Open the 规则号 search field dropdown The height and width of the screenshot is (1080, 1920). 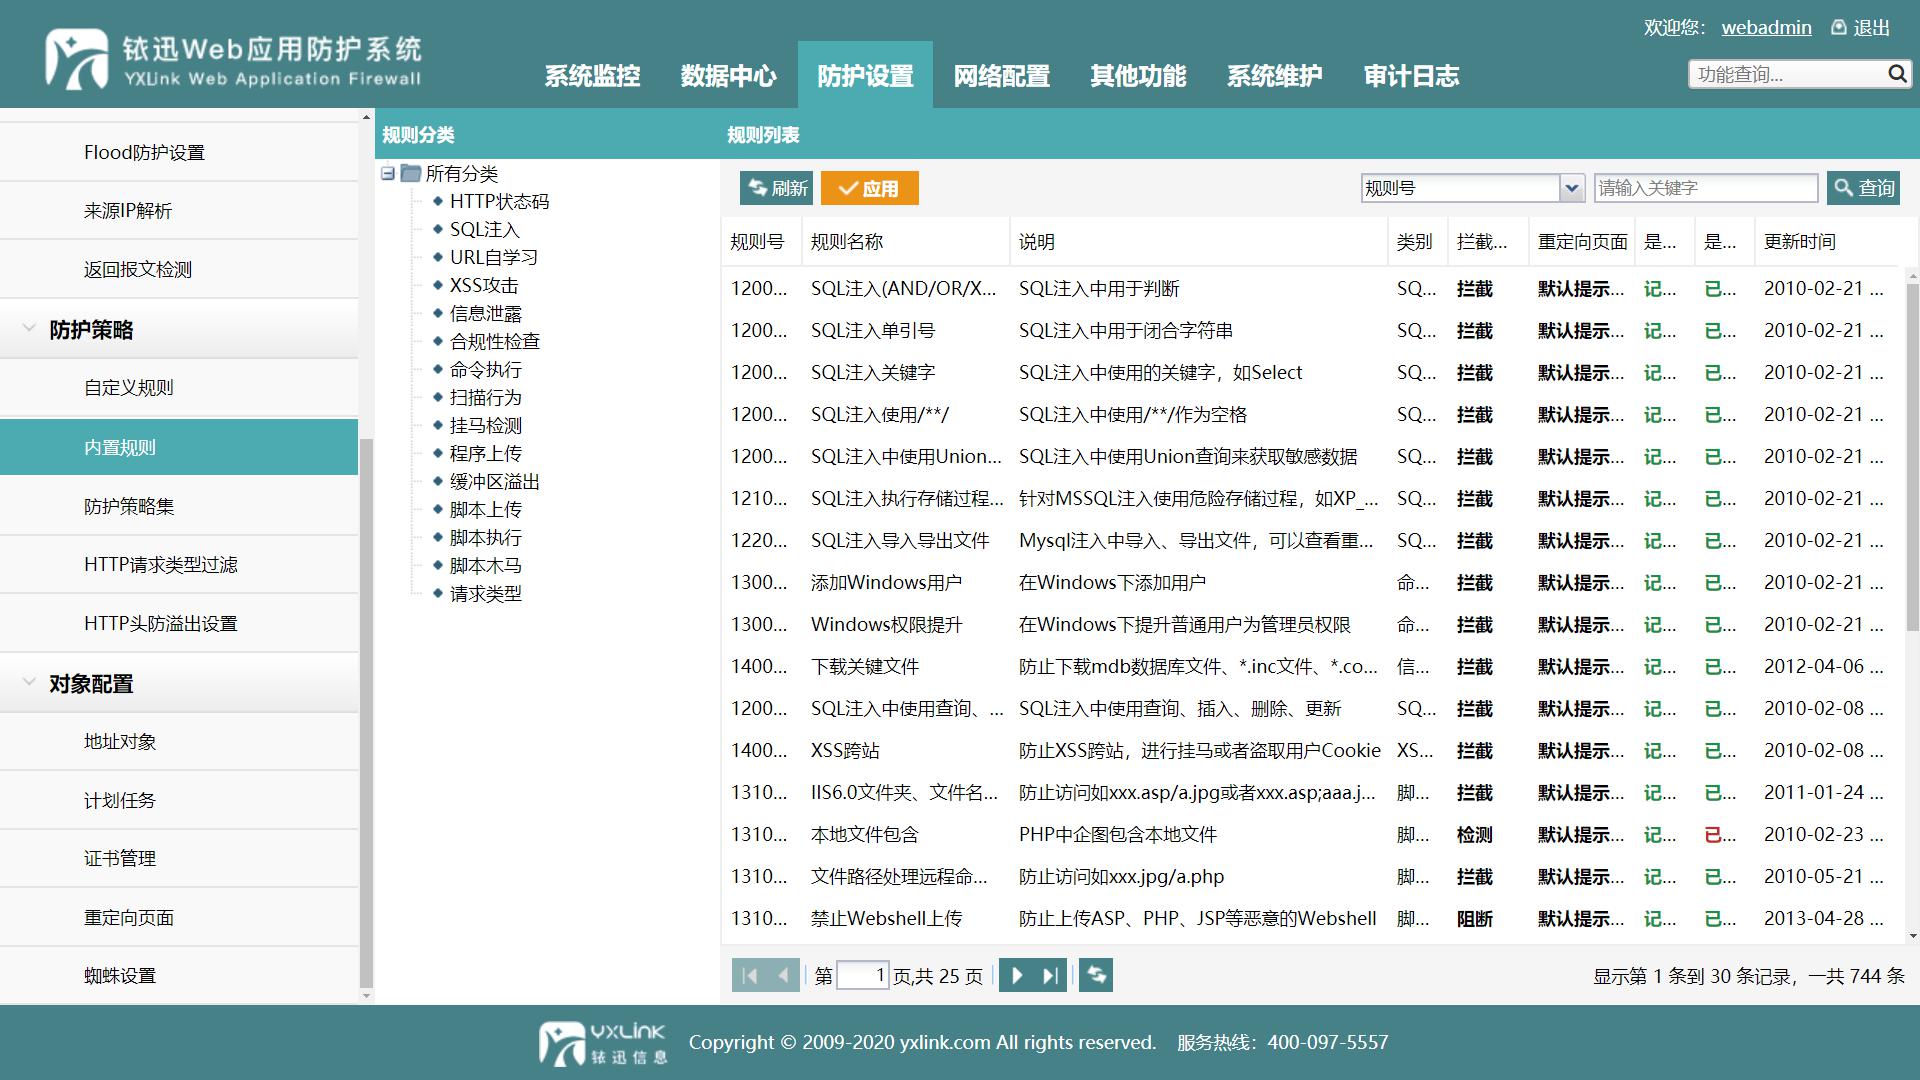[x=1572, y=188]
